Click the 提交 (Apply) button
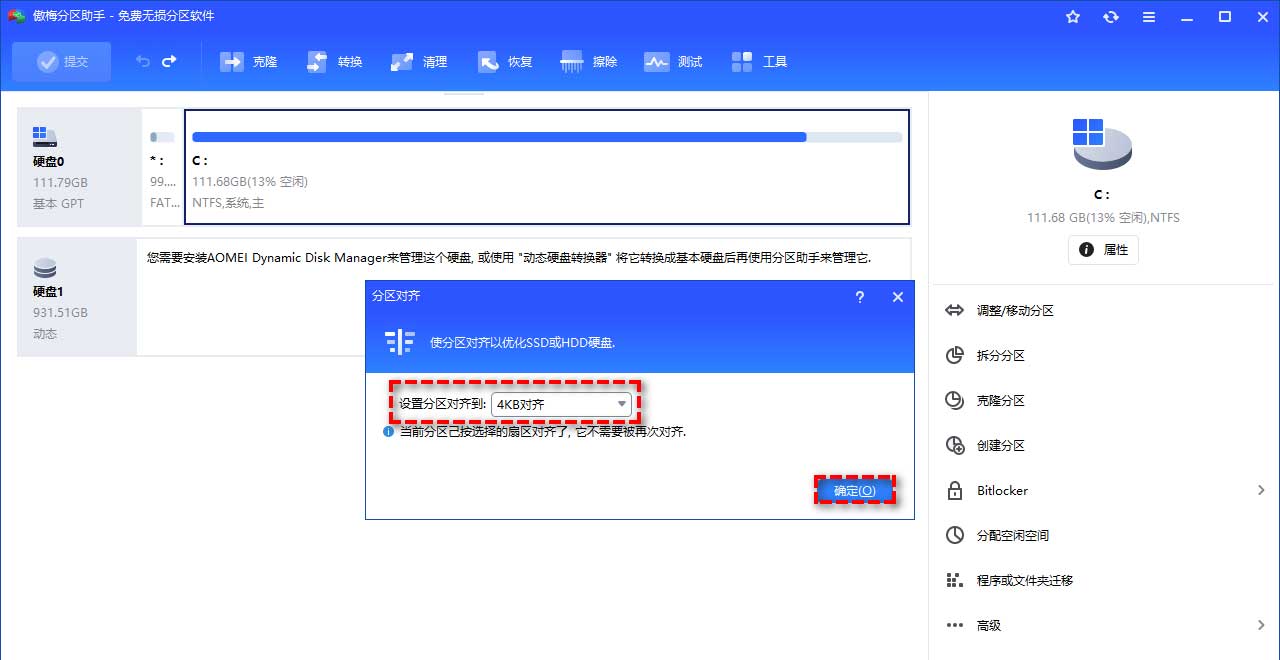 tap(62, 62)
